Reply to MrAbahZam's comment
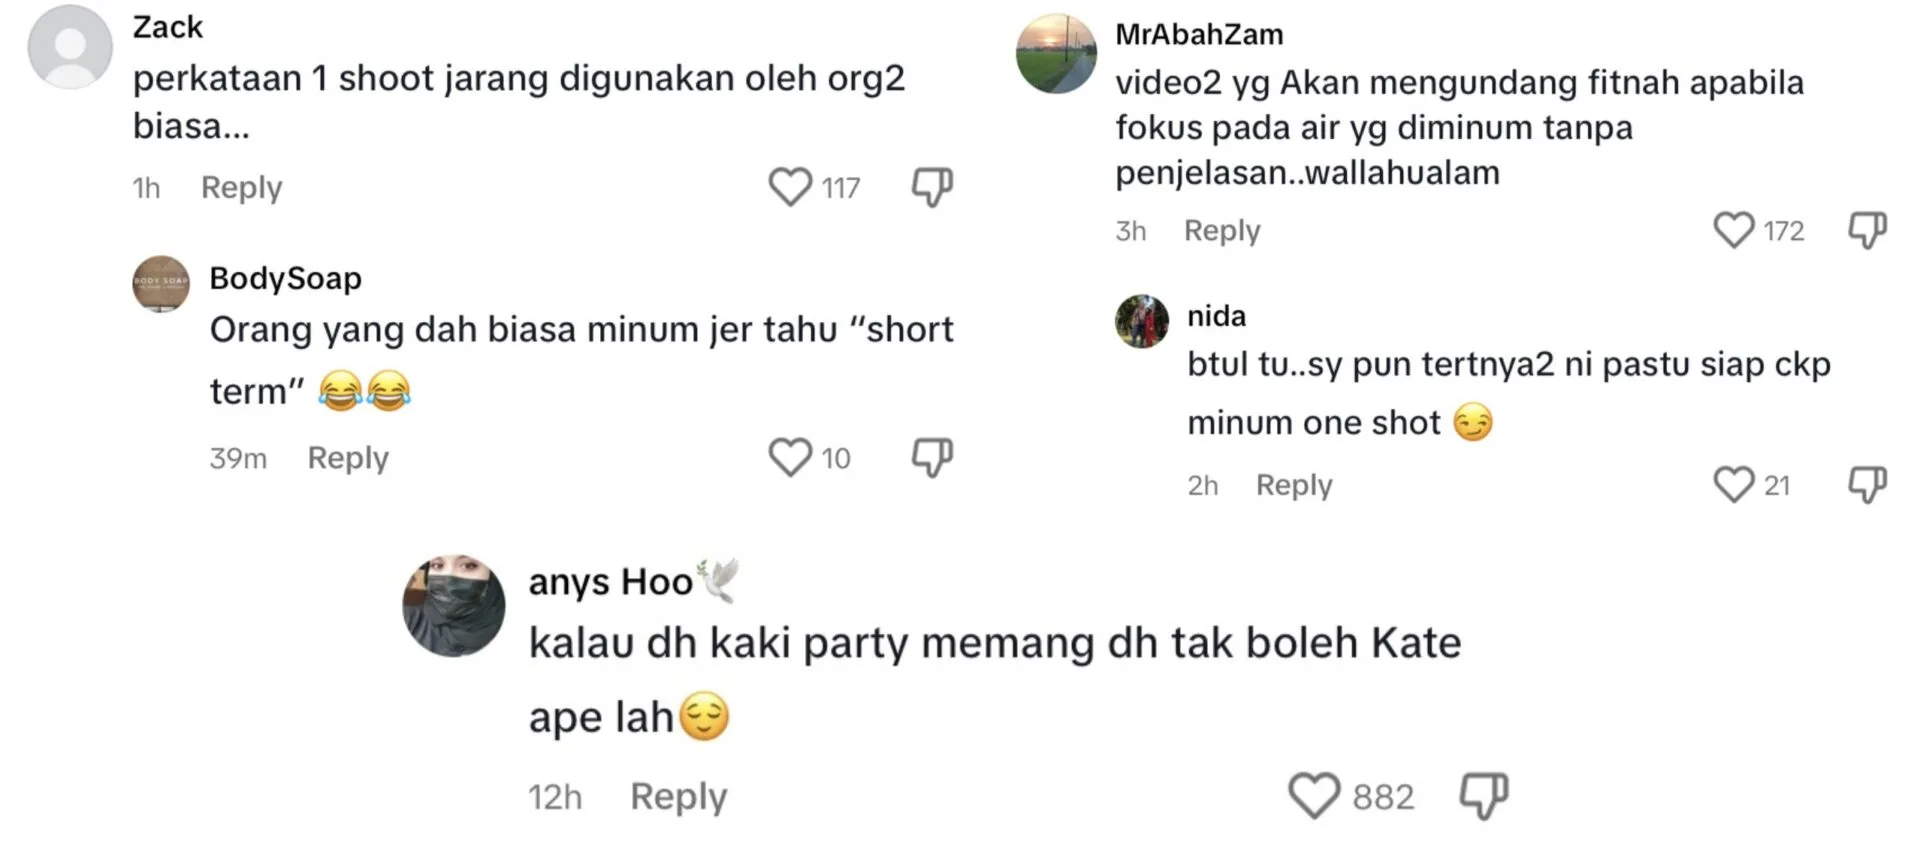1920x841 pixels. [x=1222, y=231]
